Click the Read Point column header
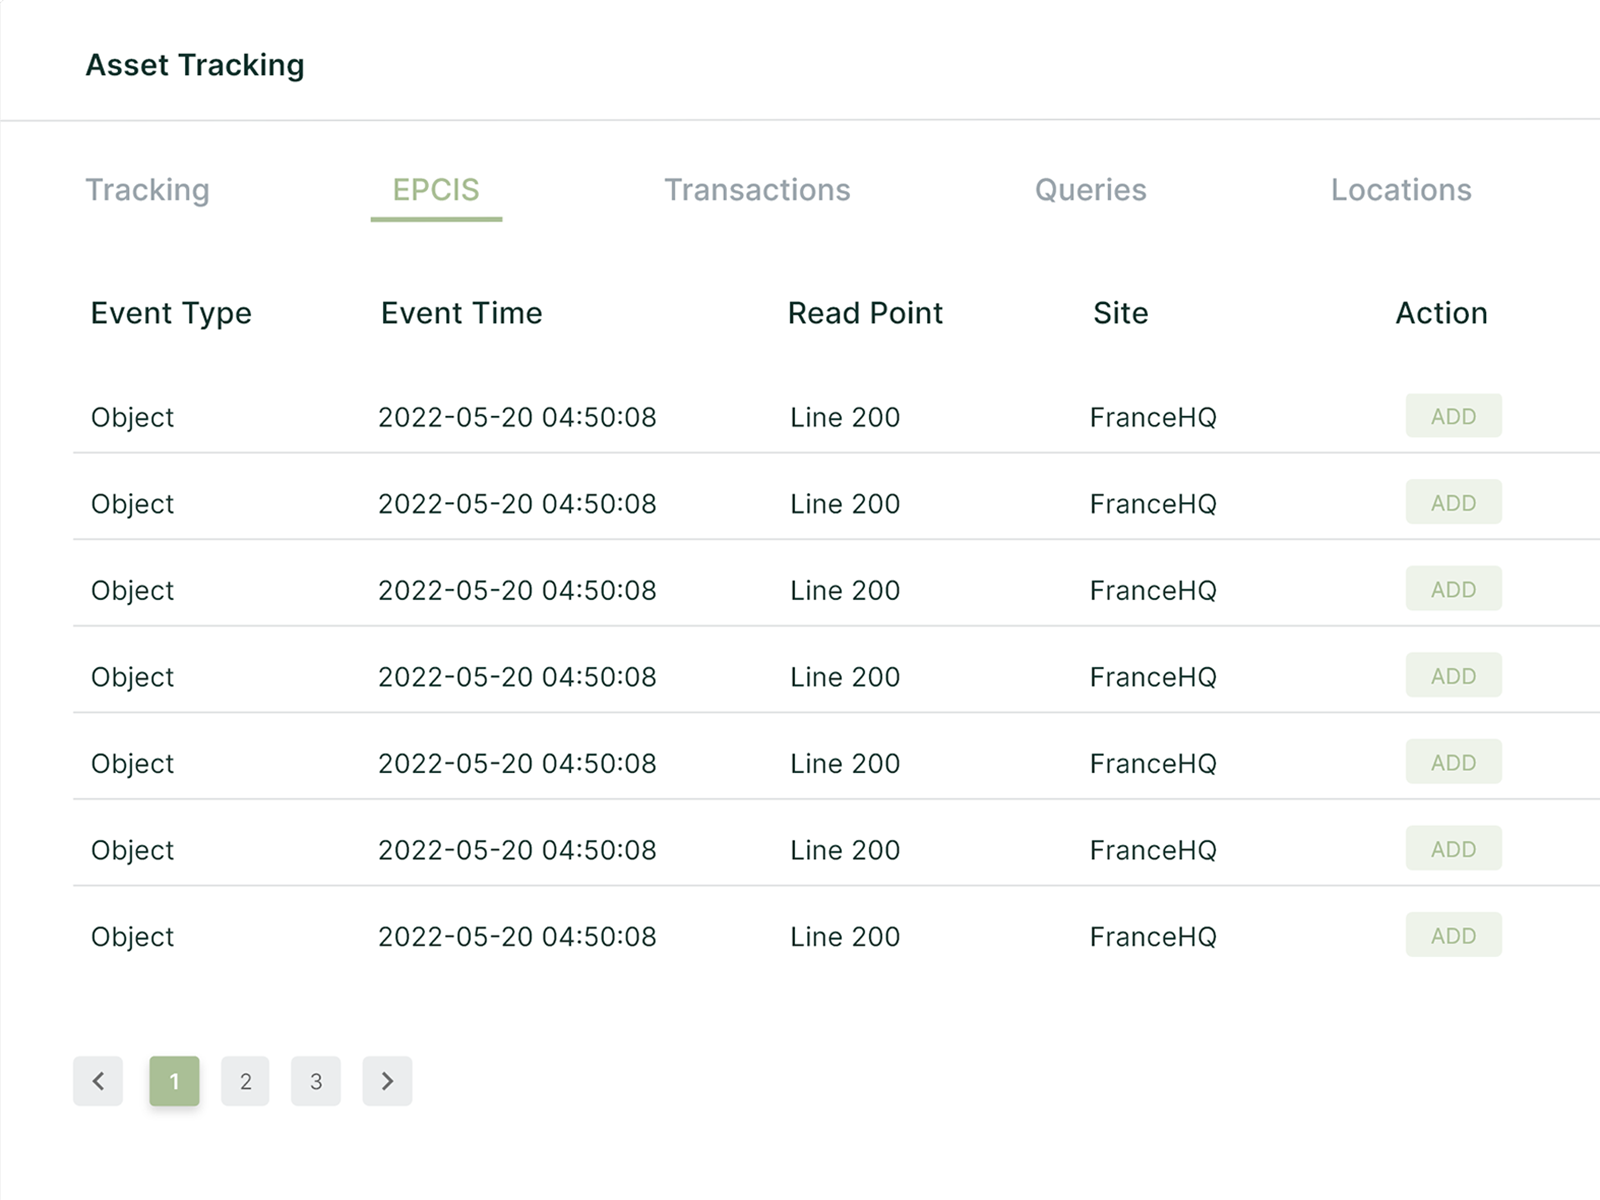 point(865,313)
